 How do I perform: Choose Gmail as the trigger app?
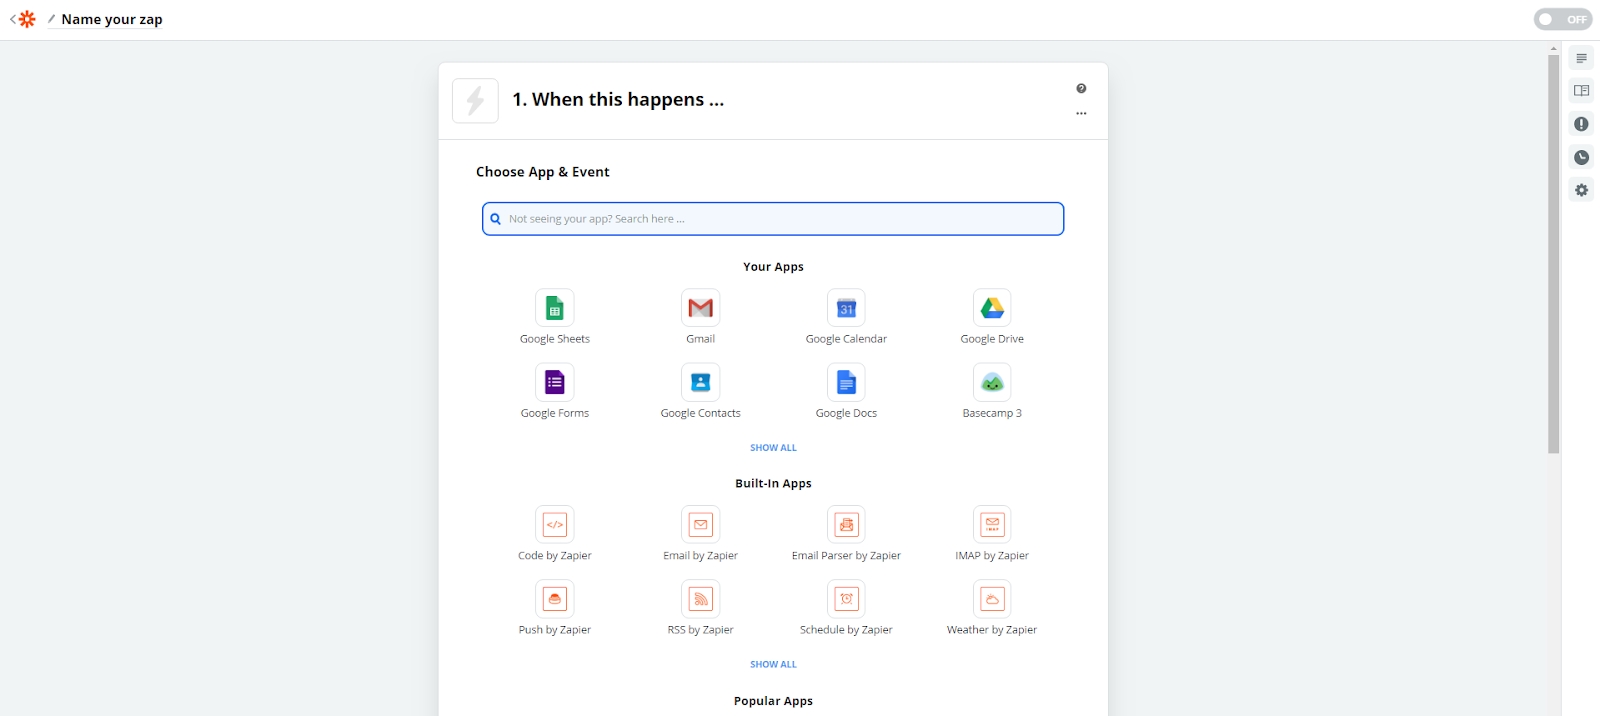pyautogui.click(x=700, y=308)
